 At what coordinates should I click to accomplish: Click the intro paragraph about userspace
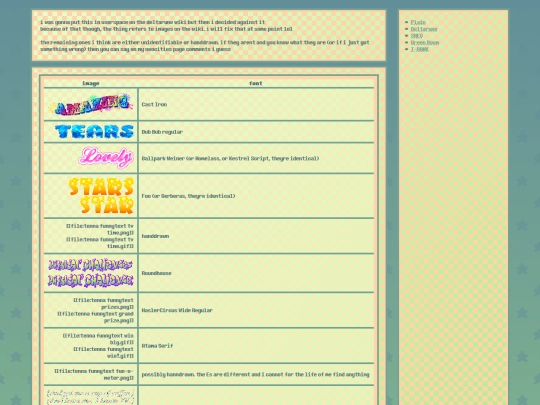(166, 26)
